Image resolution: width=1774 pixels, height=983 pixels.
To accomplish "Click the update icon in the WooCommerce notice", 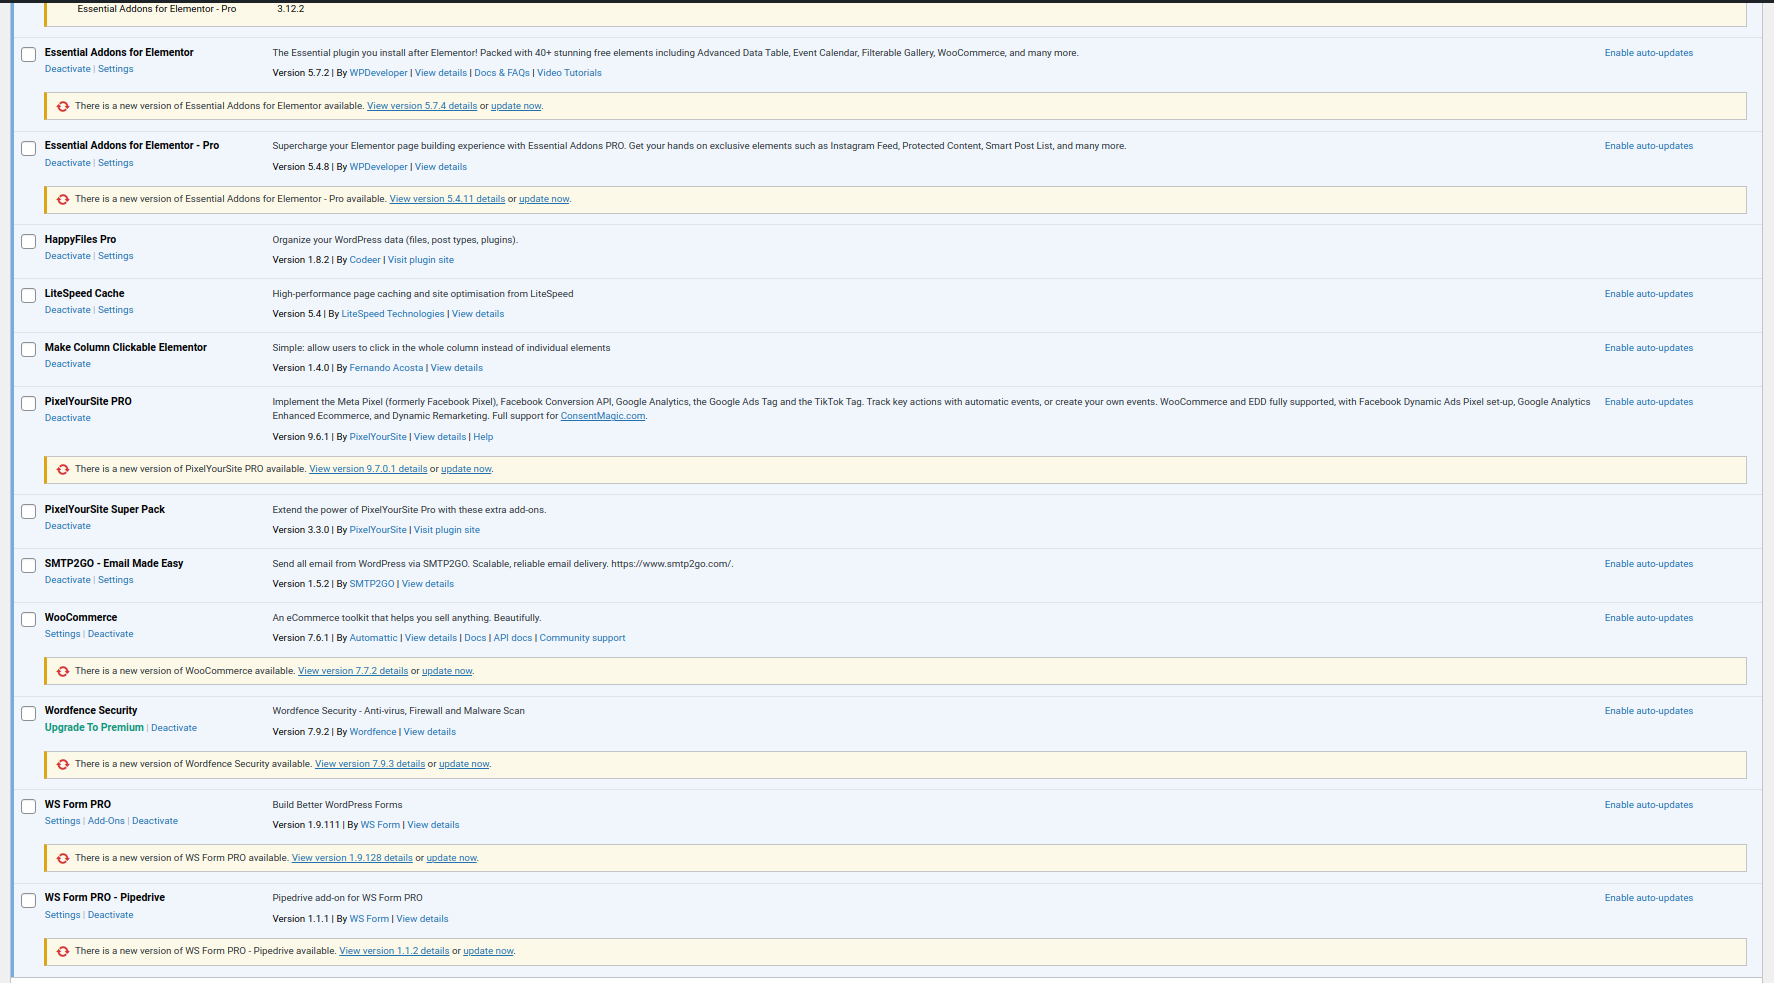I will click(63, 671).
